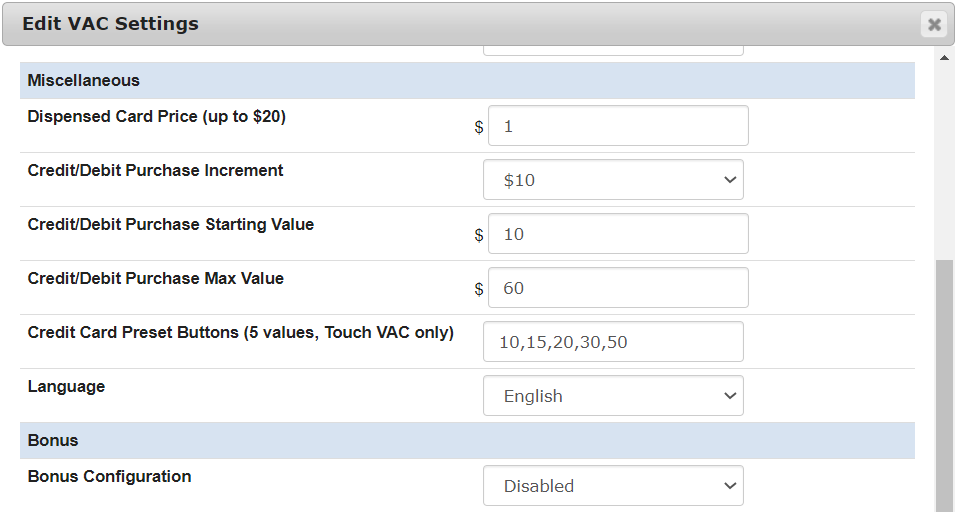The image size is (958, 512).
Task: Click the Dispensed Card Price label
Action: point(156,116)
